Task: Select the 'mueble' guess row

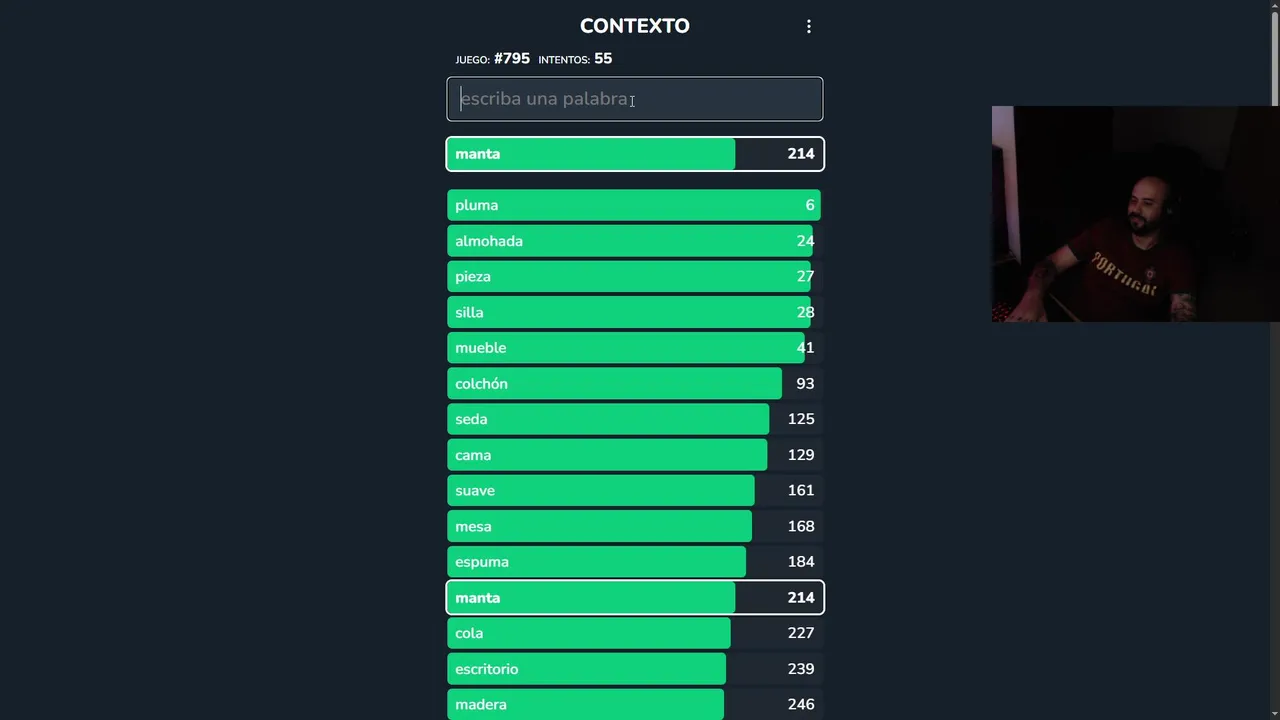Action: [x=634, y=348]
